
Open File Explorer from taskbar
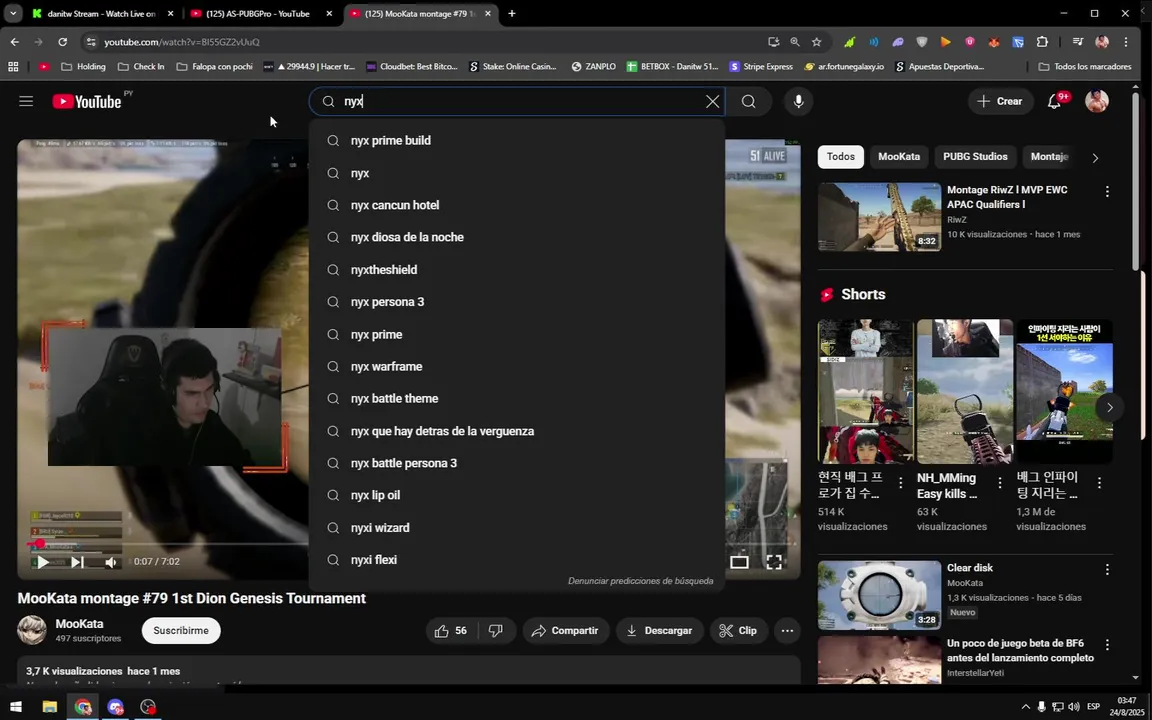(x=49, y=707)
